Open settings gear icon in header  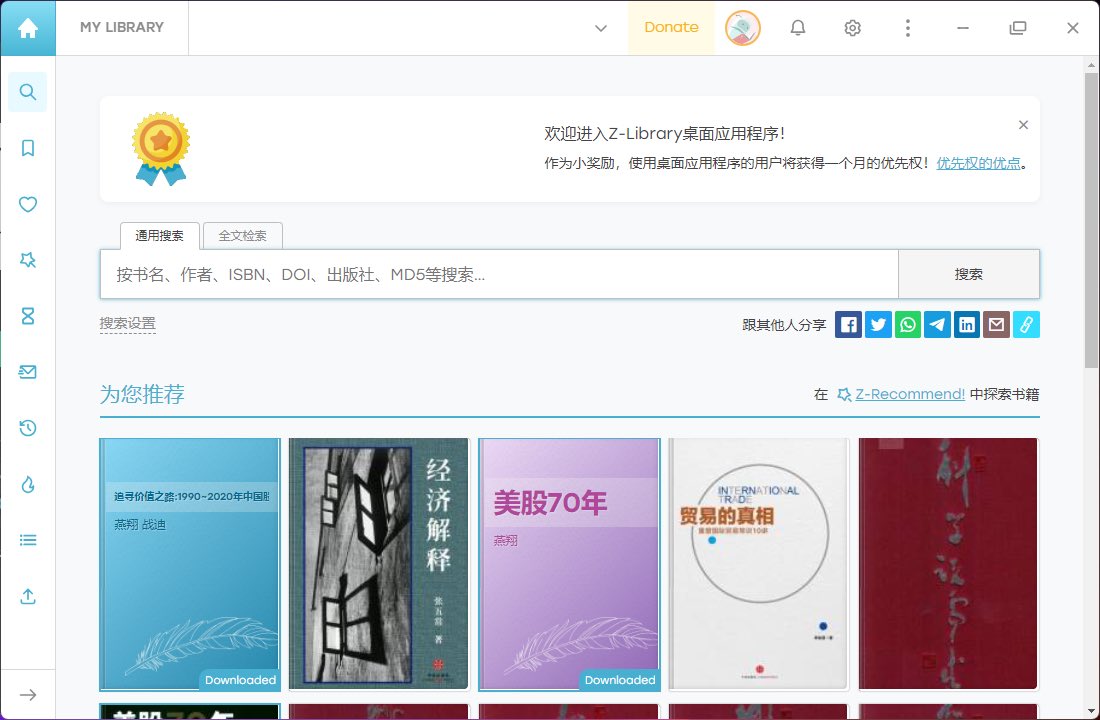tap(852, 28)
